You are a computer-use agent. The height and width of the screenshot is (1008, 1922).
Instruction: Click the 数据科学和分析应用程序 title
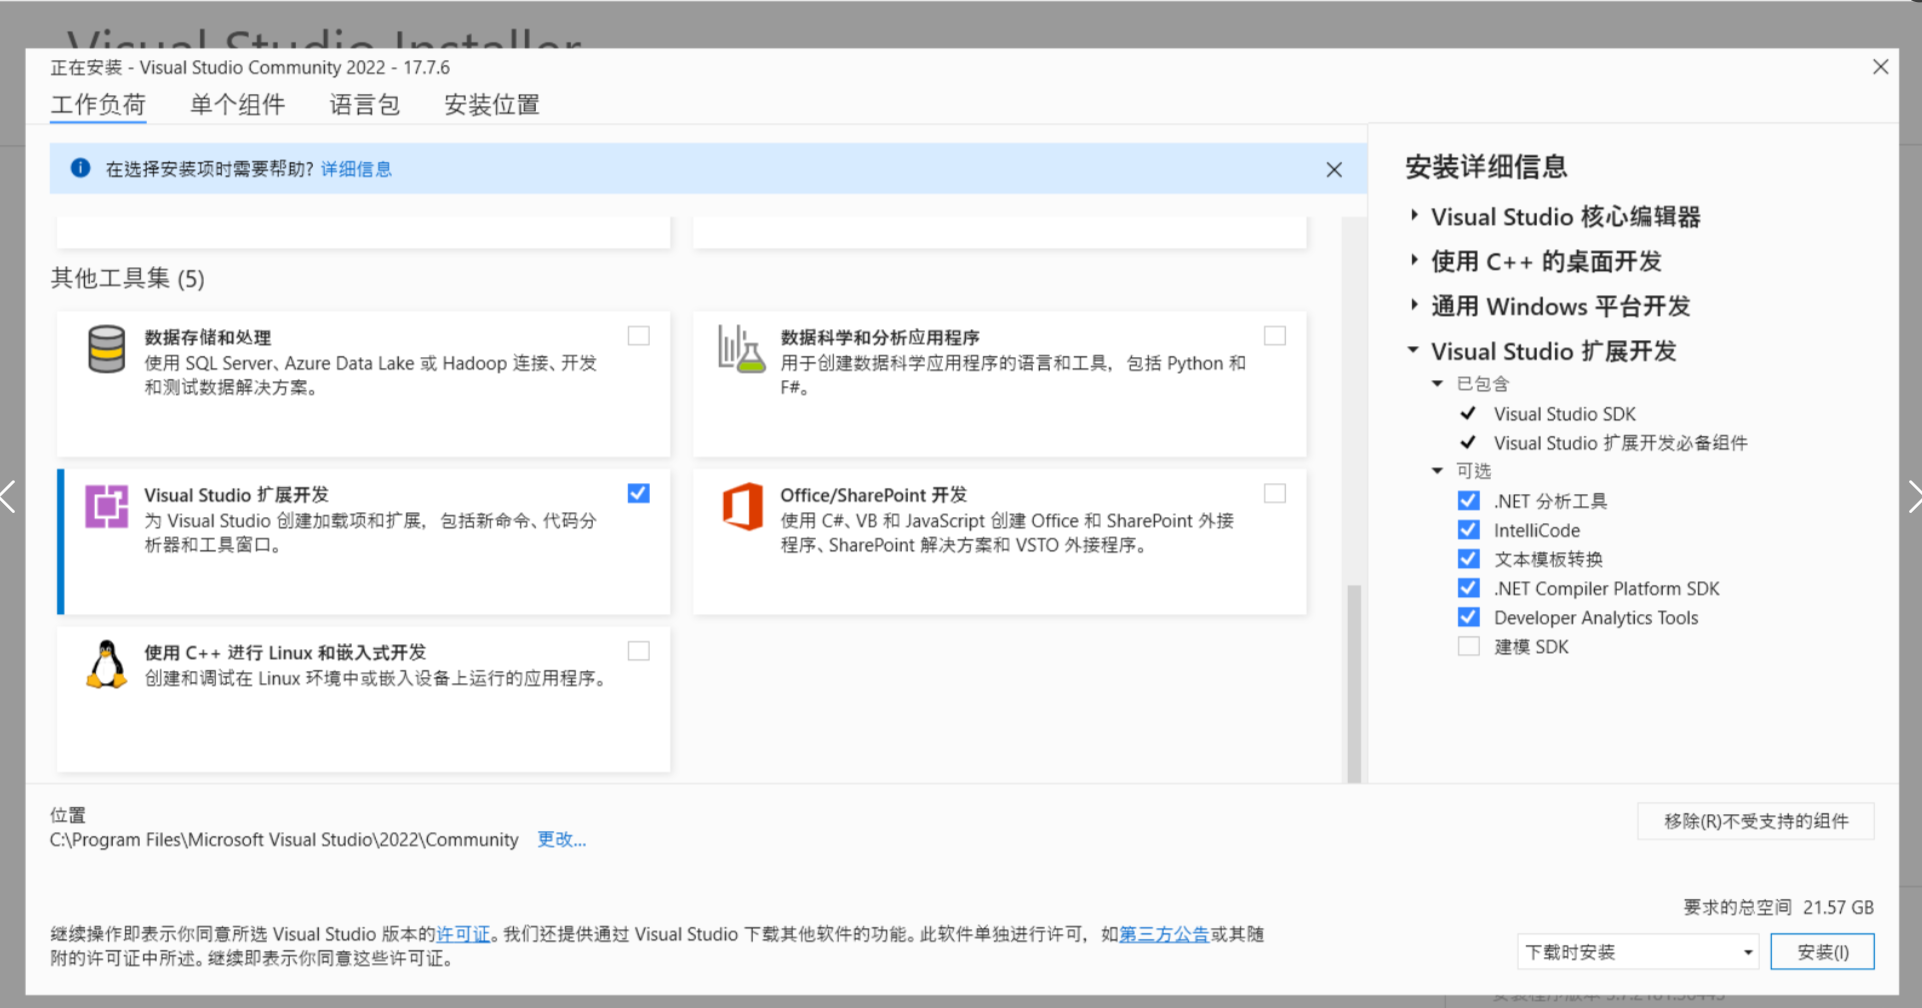click(x=880, y=337)
